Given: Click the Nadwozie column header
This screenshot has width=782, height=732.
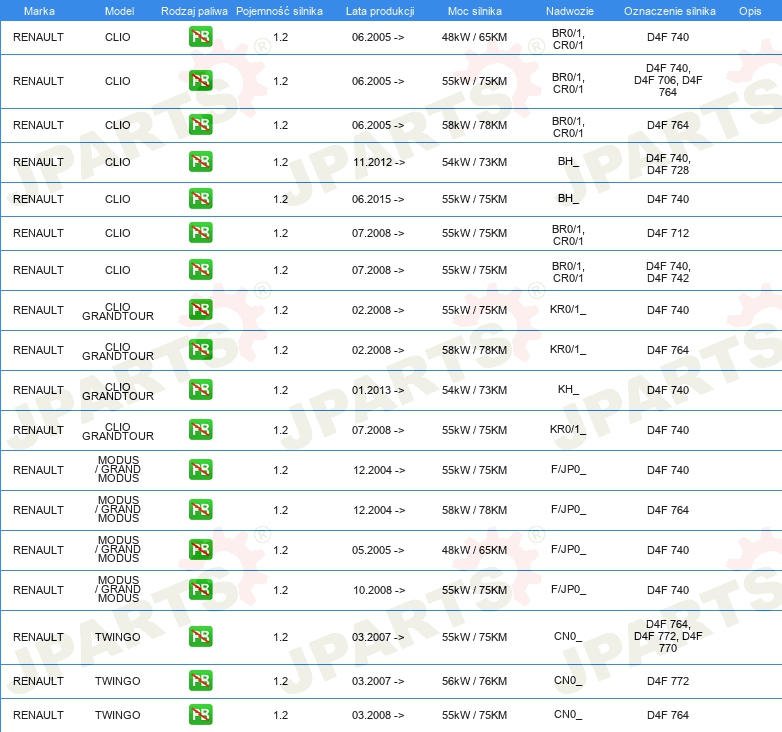Looking at the screenshot, I should click(570, 11).
